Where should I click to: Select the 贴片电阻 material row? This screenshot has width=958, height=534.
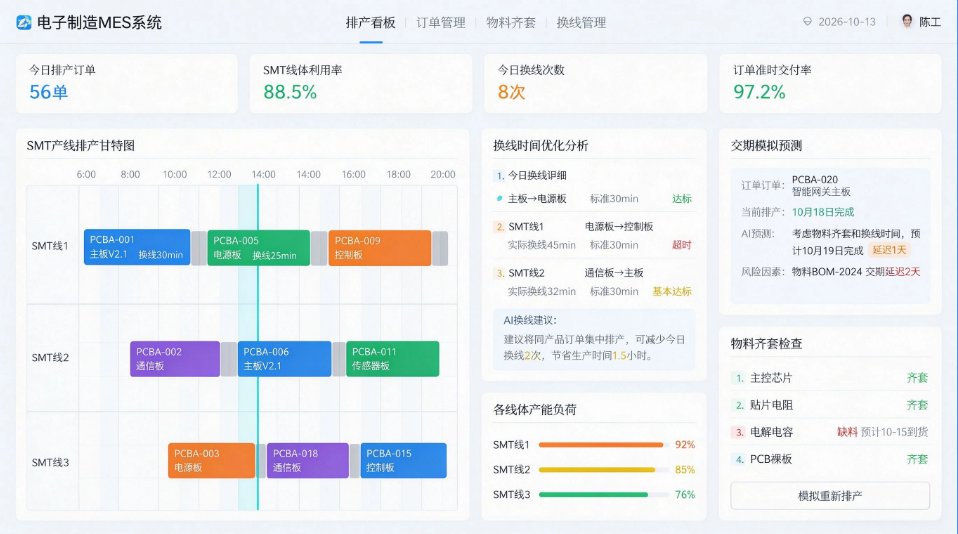point(830,405)
